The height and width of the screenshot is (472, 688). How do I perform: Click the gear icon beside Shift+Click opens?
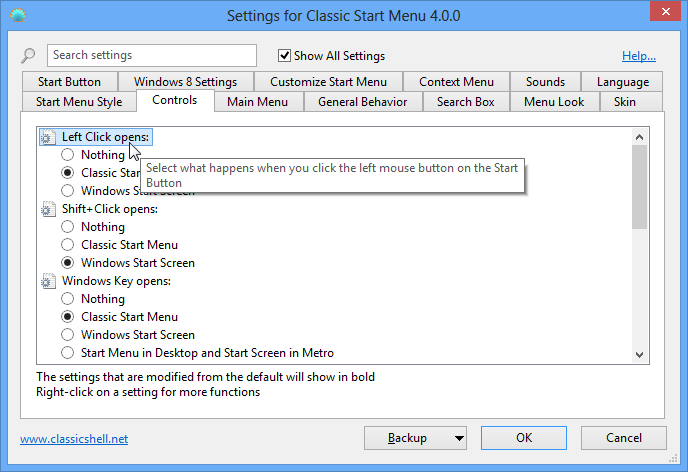point(48,209)
